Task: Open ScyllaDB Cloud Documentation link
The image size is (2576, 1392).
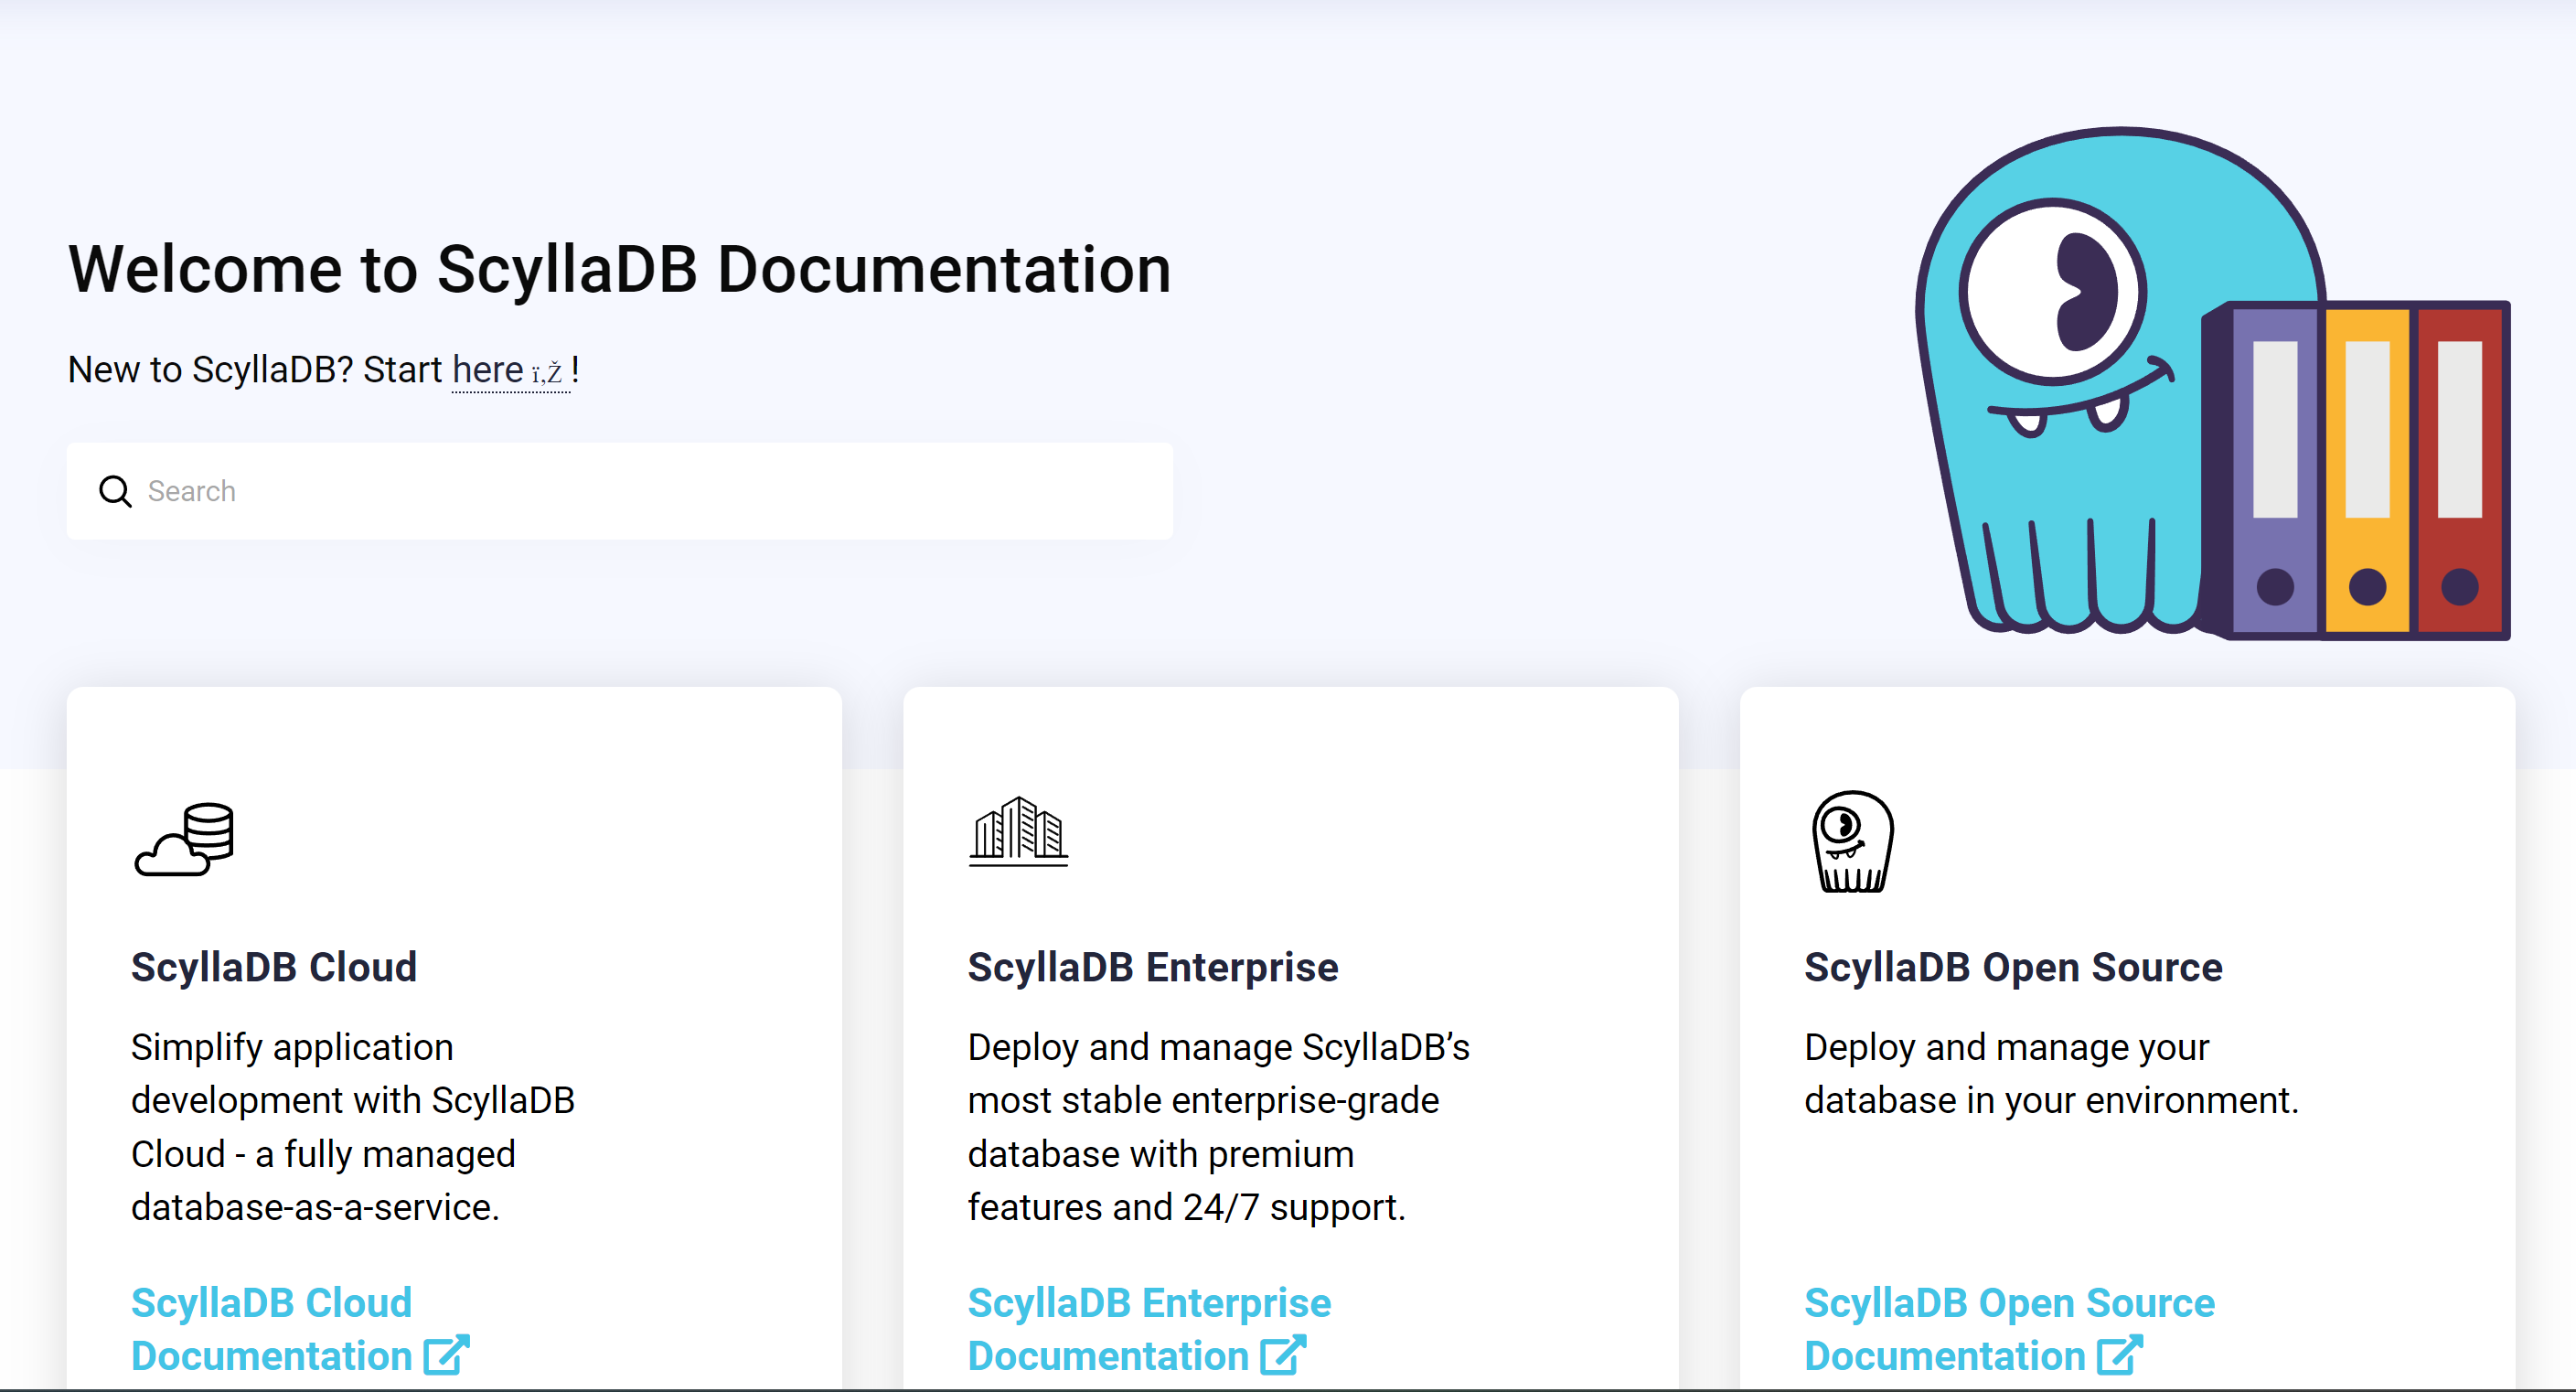Action: click(x=300, y=1329)
